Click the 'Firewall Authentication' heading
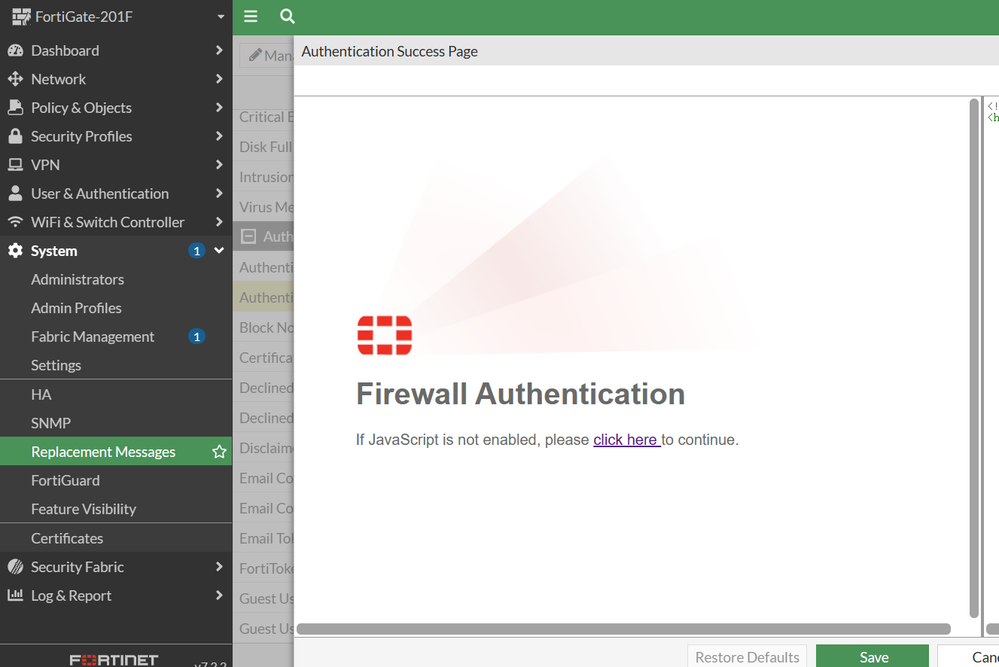 click(x=521, y=394)
